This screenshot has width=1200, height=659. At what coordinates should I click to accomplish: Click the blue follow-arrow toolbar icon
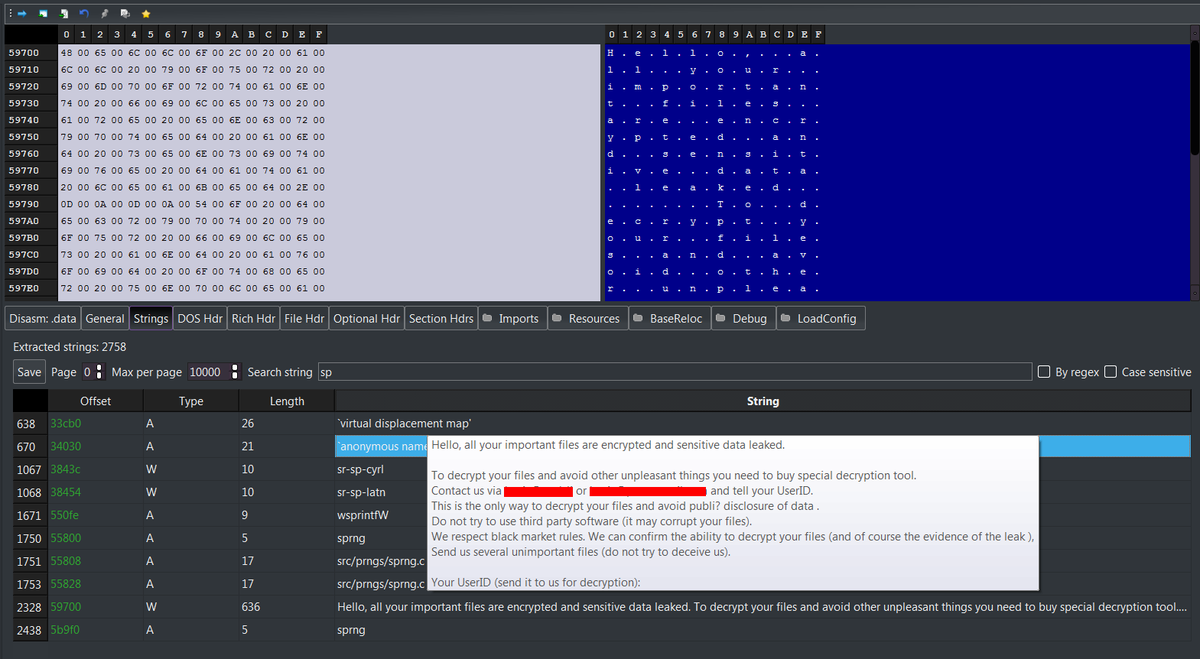[22, 13]
